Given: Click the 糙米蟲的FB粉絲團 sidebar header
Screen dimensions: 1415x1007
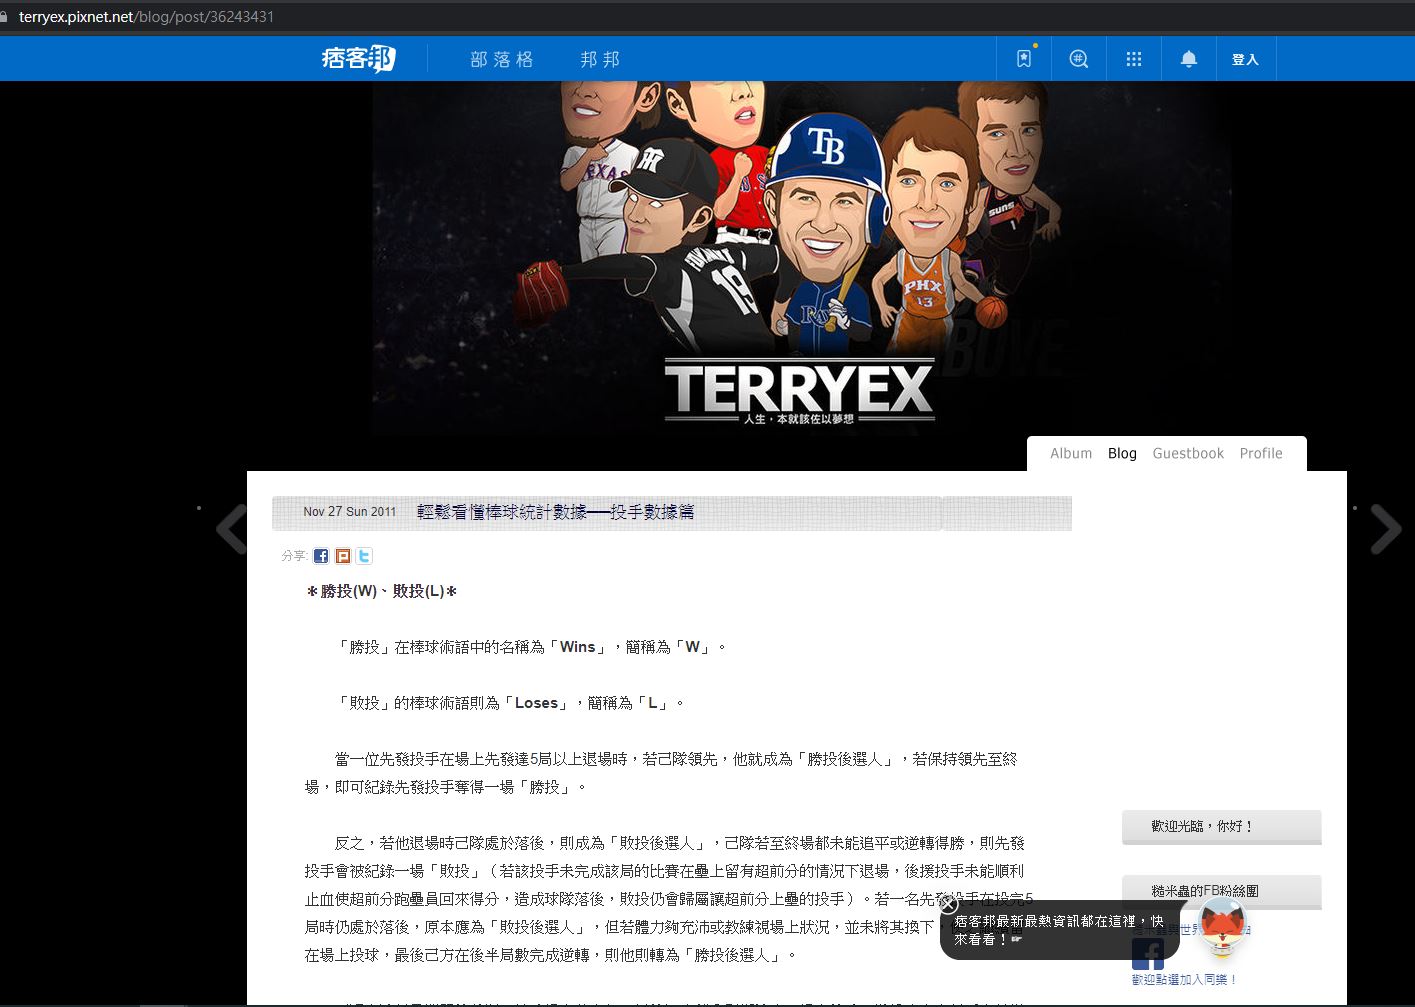Looking at the screenshot, I should (1222, 891).
